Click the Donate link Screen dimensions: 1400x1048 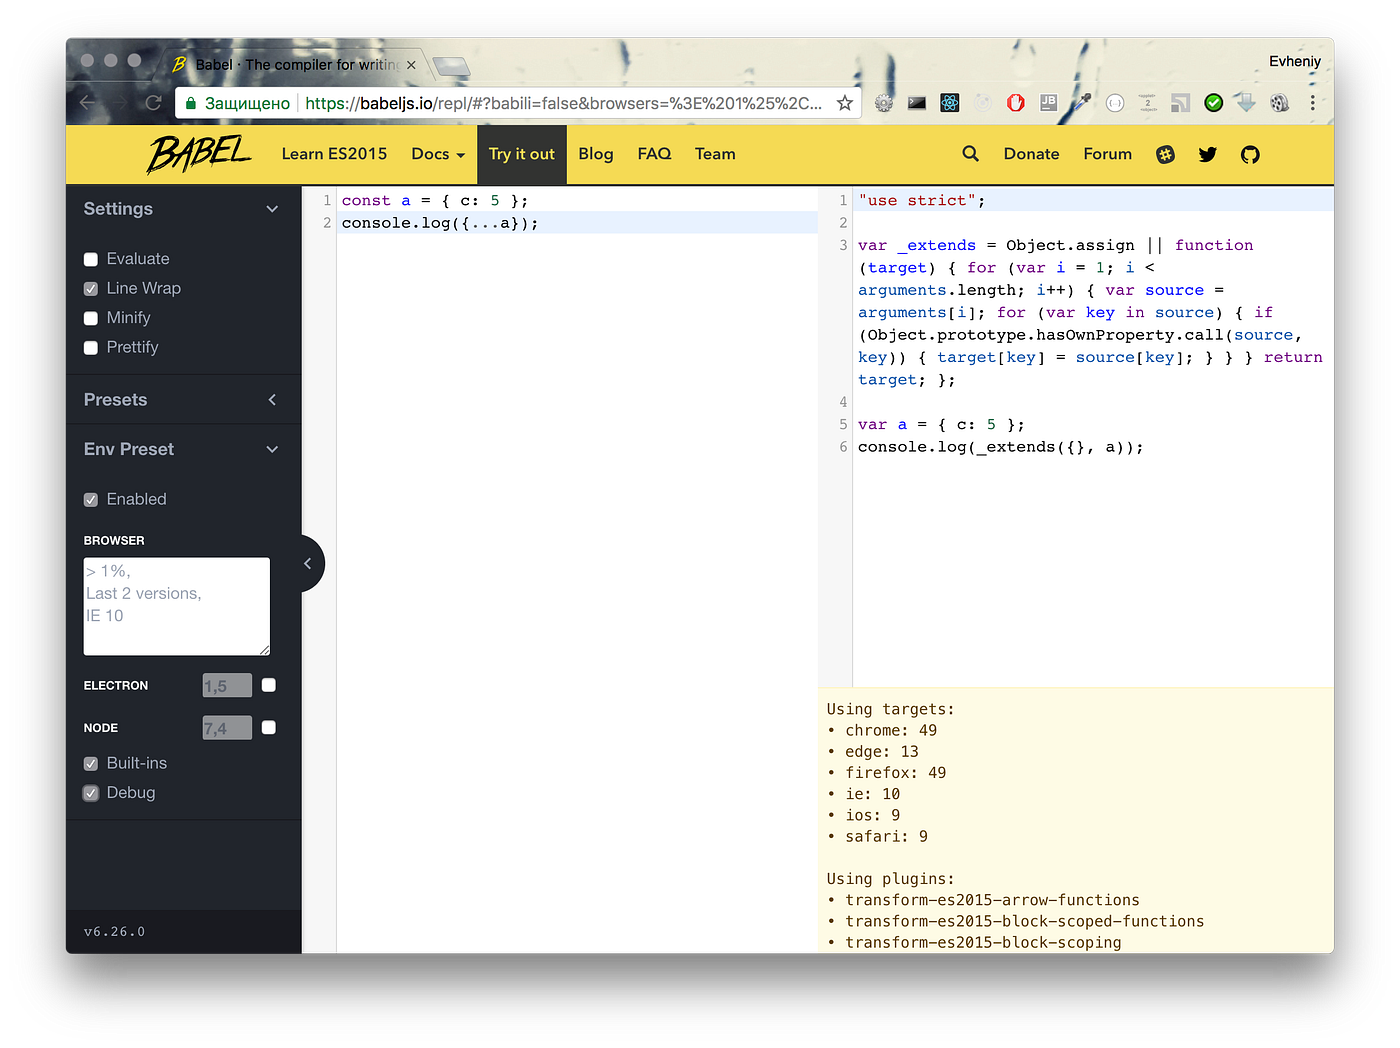click(x=1031, y=154)
